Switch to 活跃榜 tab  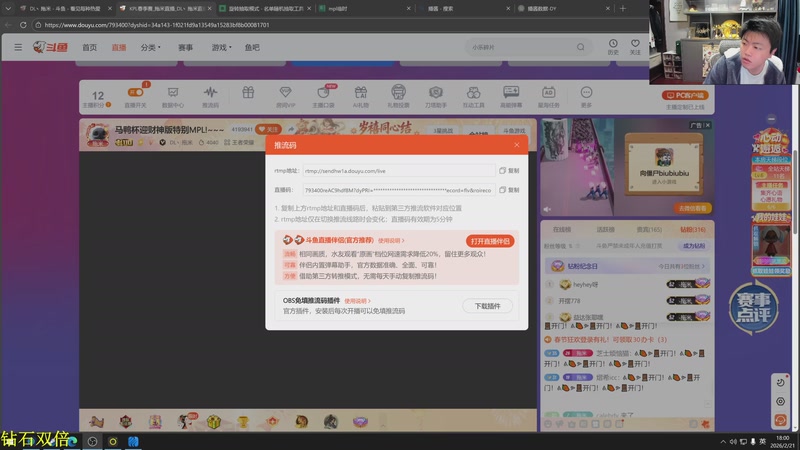point(606,230)
